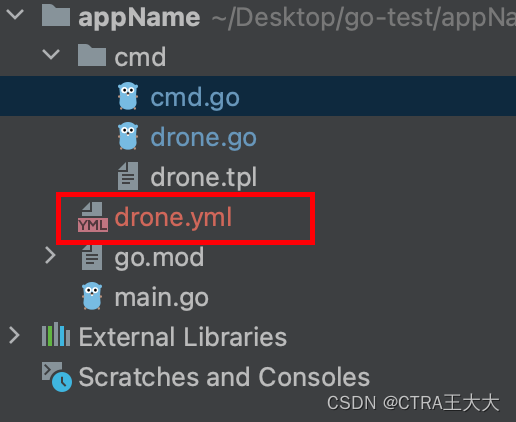The image size is (516, 422).
Task: Collapse the appName project root
Action: pyautogui.click(x=15, y=15)
